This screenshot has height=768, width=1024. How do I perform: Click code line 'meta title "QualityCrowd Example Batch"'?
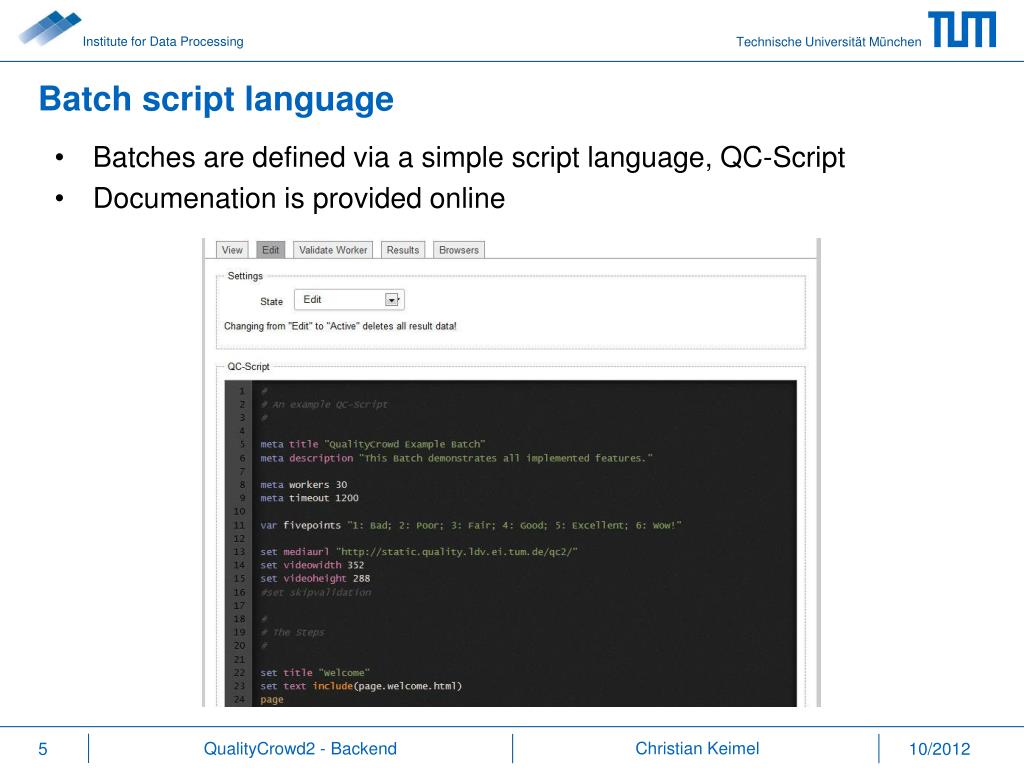click(372, 444)
